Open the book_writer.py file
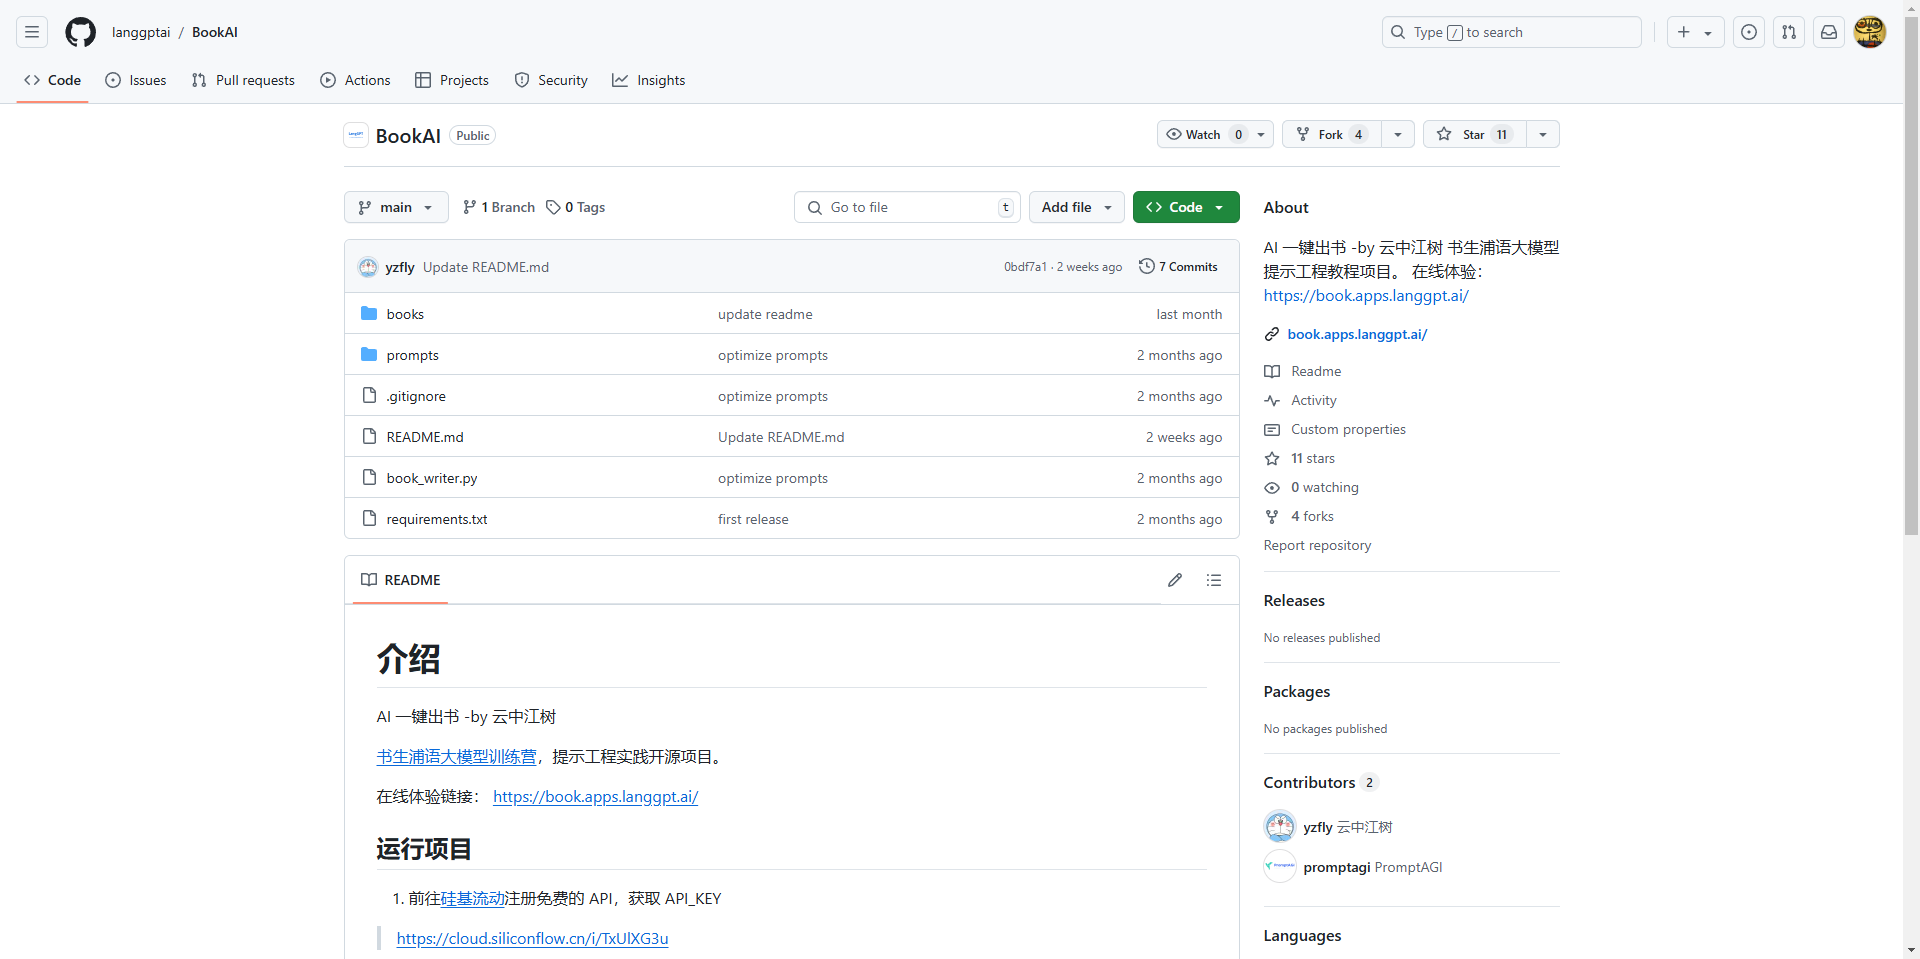Viewport: 1920px width, 959px height. coord(432,478)
